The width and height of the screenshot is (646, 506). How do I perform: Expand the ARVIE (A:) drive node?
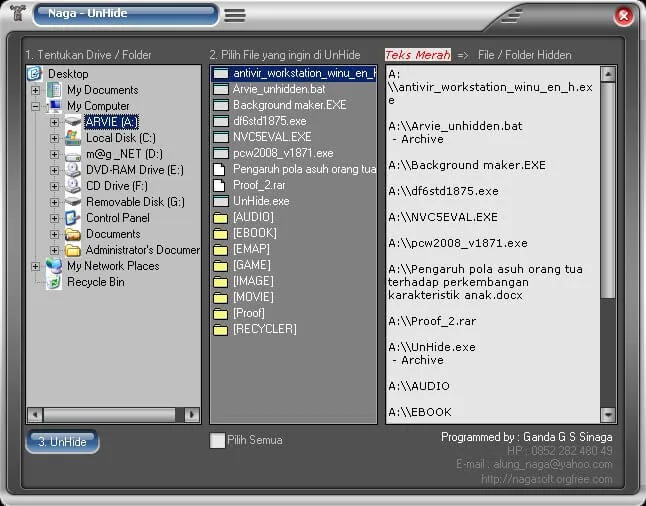pyautogui.click(x=54, y=122)
